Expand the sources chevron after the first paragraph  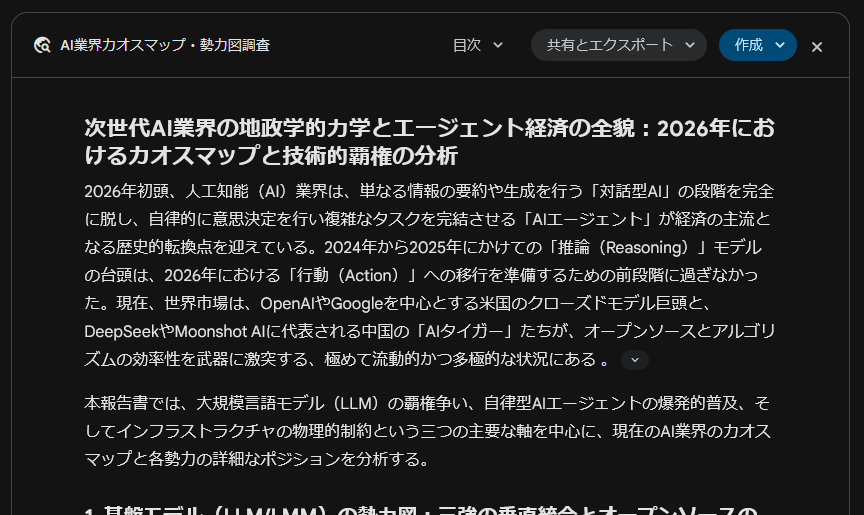point(635,360)
